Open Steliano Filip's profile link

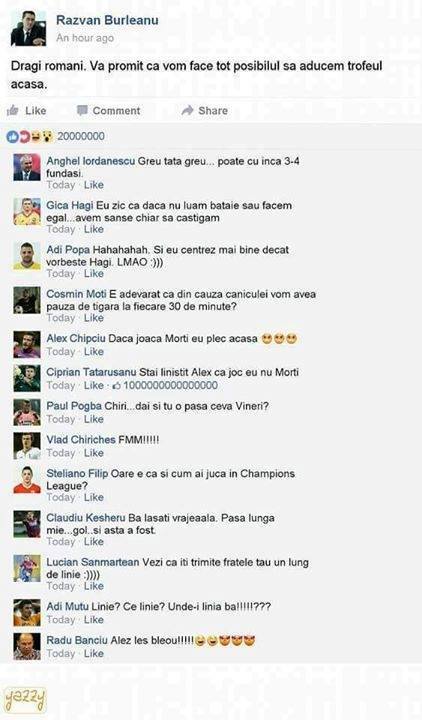77,473
